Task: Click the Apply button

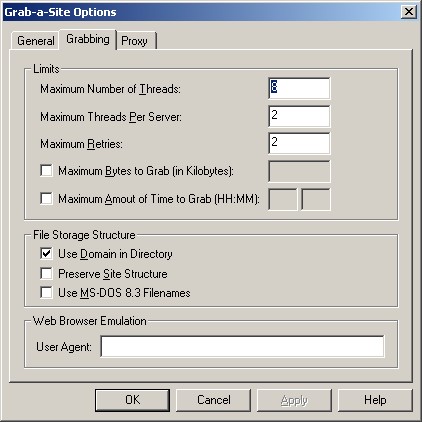Action: [x=294, y=400]
